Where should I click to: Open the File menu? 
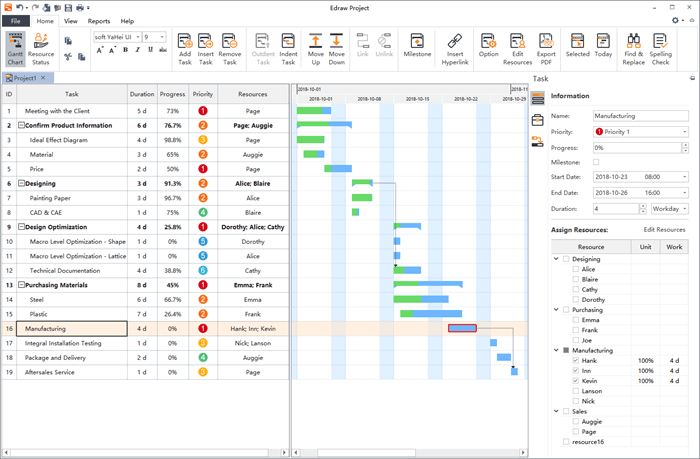16,21
